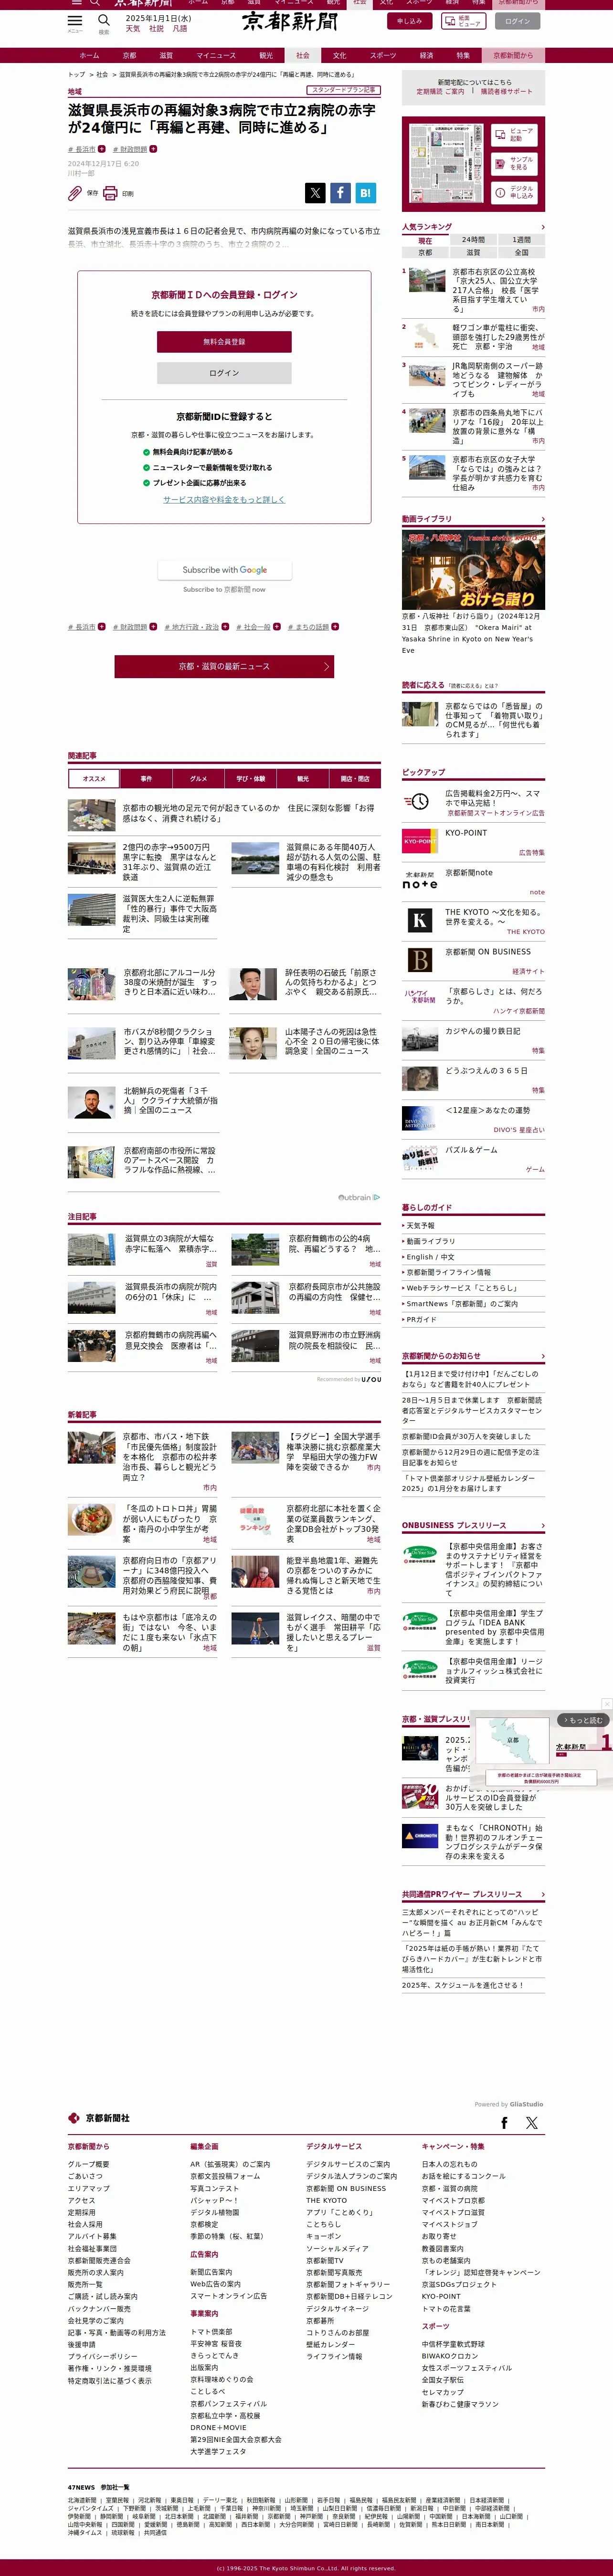The width and height of the screenshot is (613, 2576).
Task: Select 事件 related articles tab
Action: [x=146, y=778]
